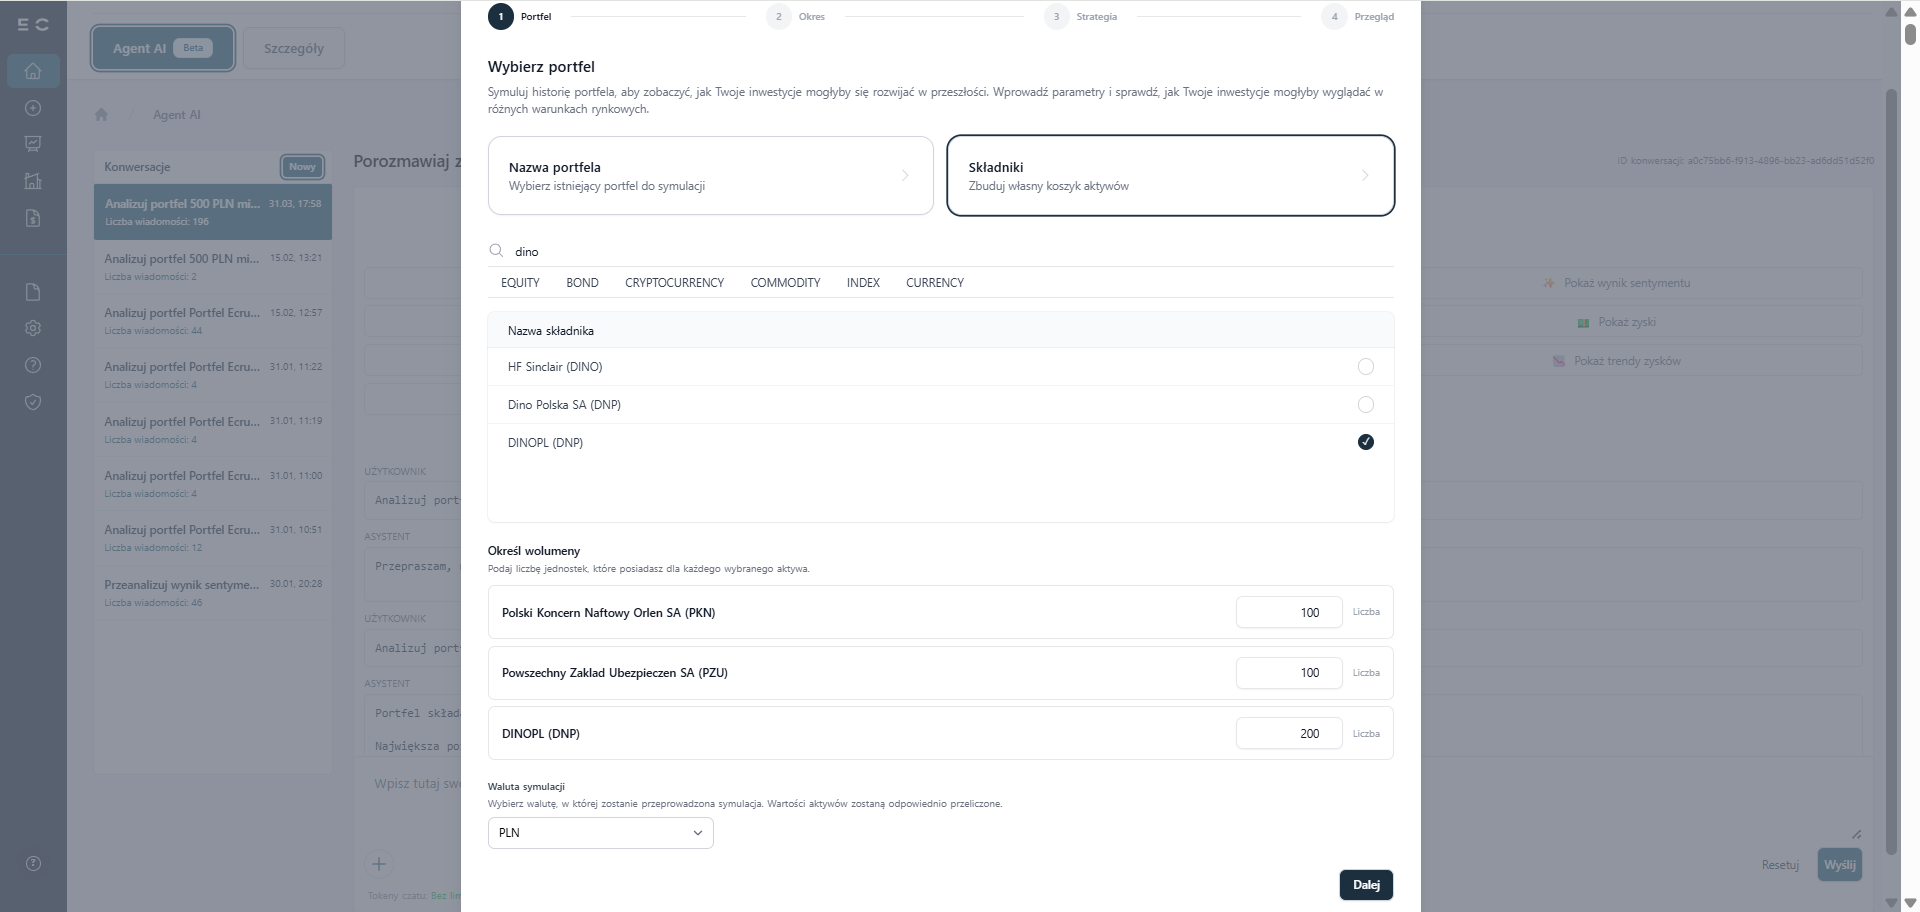The image size is (1920, 912).
Task: Click the Dalej button
Action: [1366, 885]
